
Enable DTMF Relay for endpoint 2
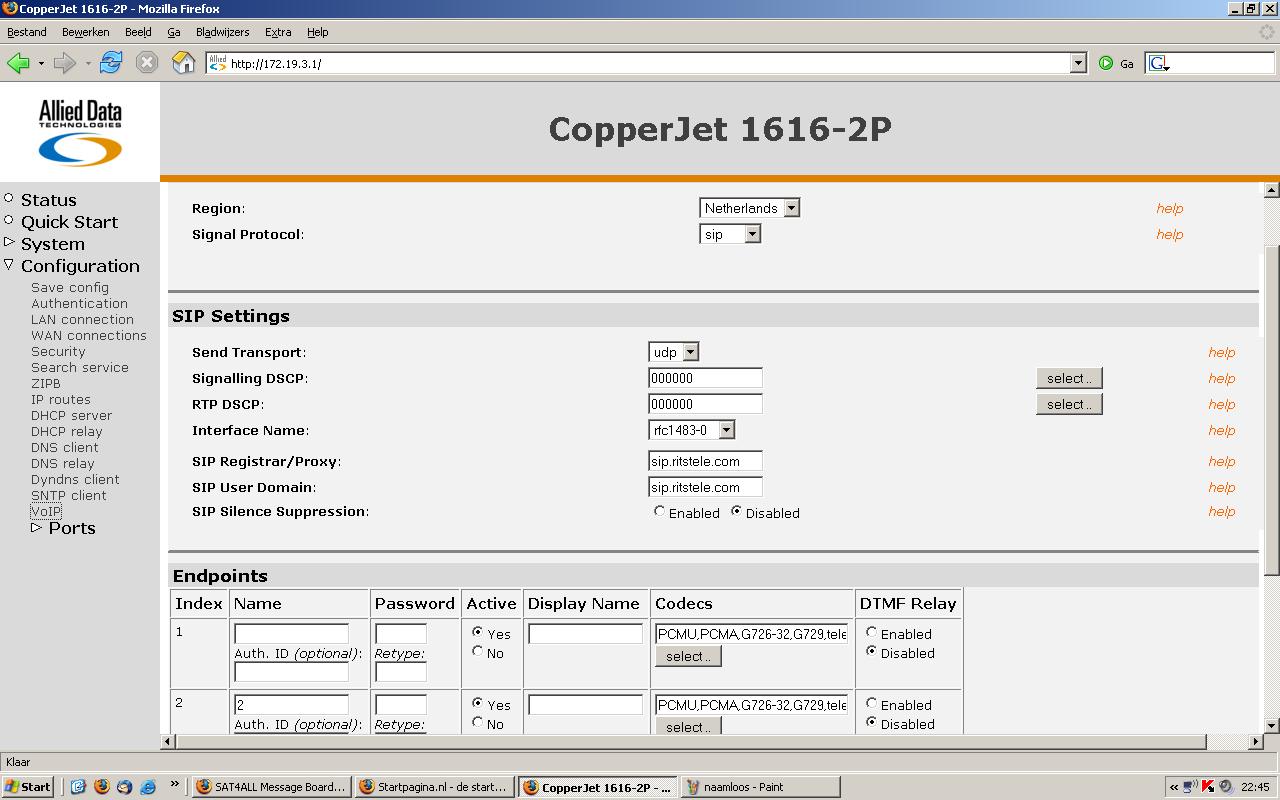[x=871, y=703]
